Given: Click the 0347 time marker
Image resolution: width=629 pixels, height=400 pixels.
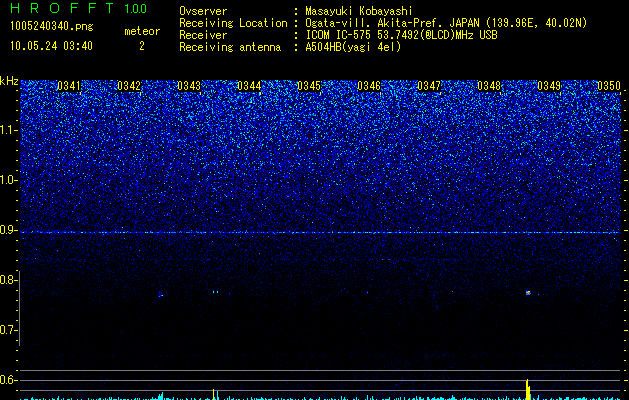Looking at the screenshot, I should 429,86.
